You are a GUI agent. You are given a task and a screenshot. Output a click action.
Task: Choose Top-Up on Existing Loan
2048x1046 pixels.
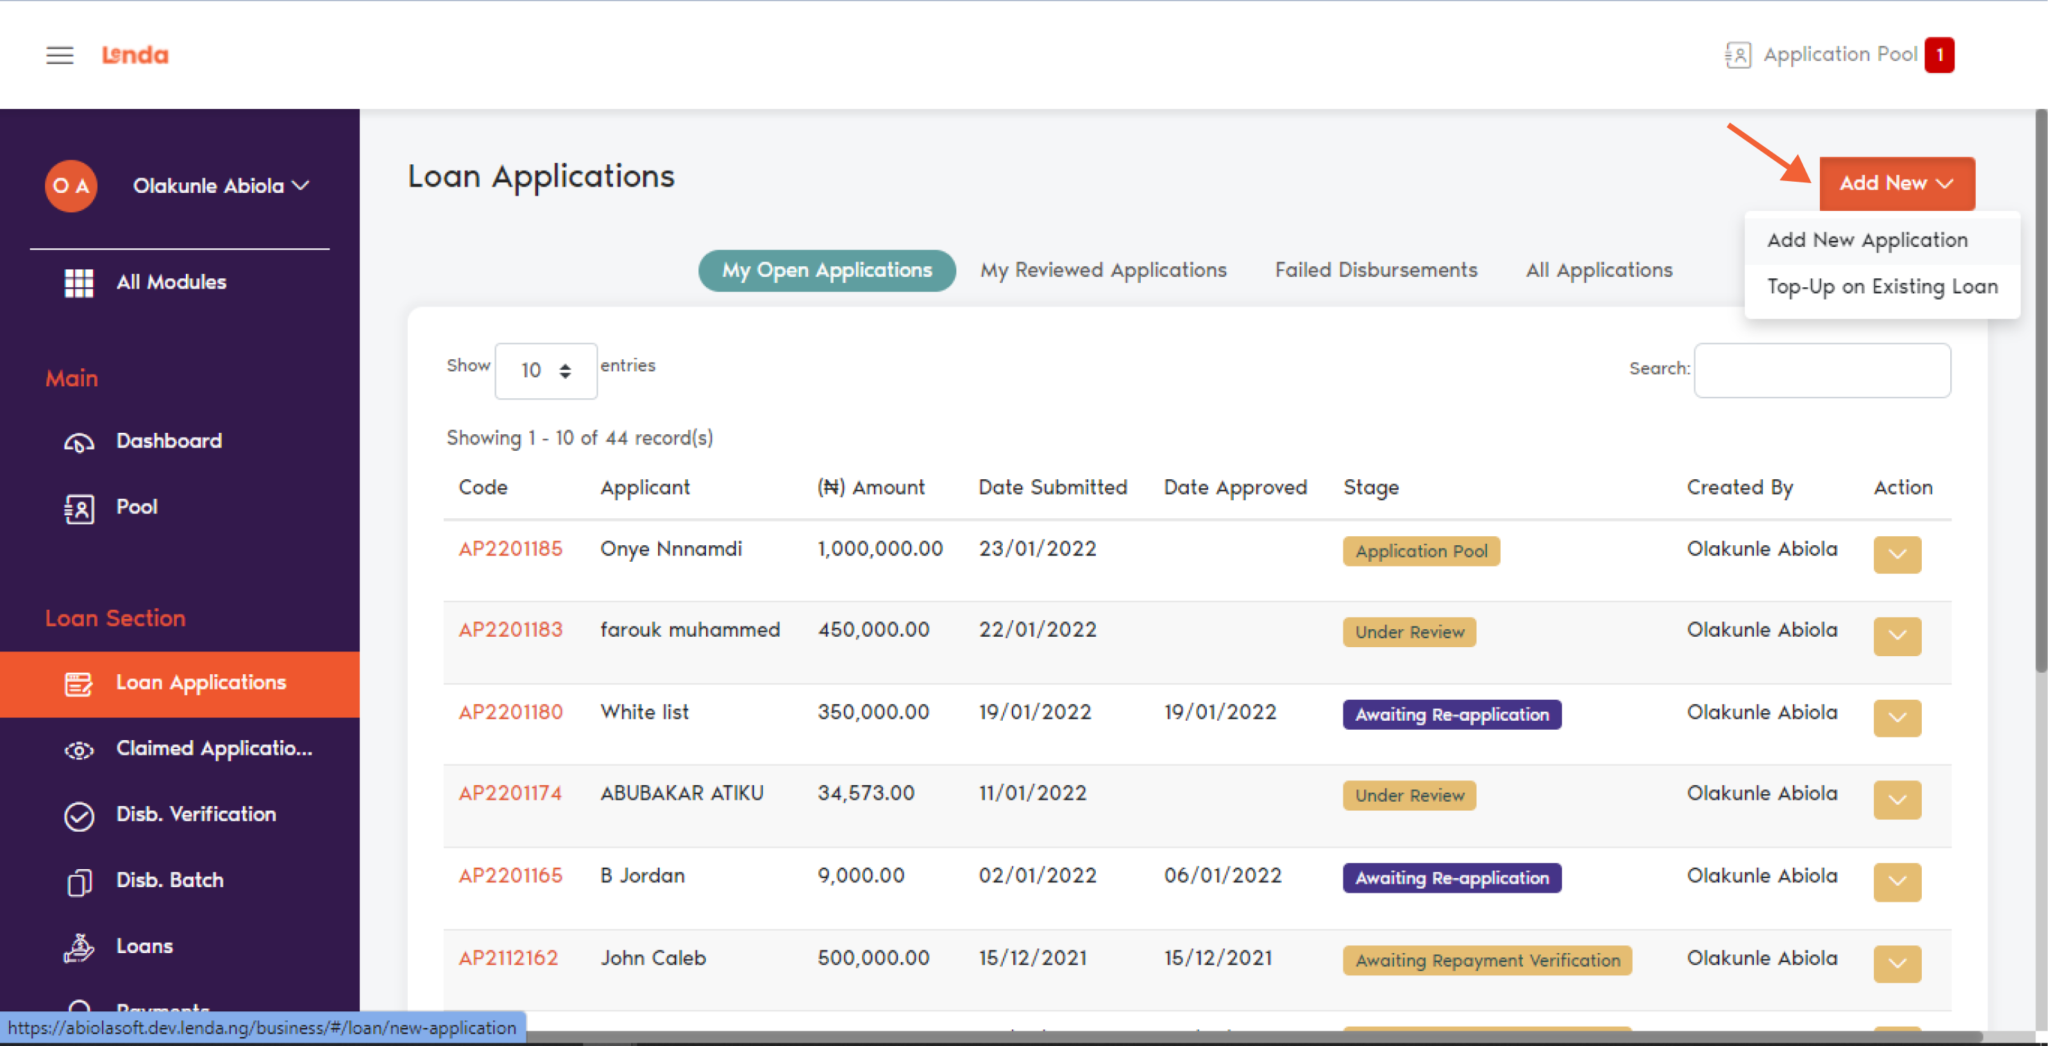[x=1882, y=286]
